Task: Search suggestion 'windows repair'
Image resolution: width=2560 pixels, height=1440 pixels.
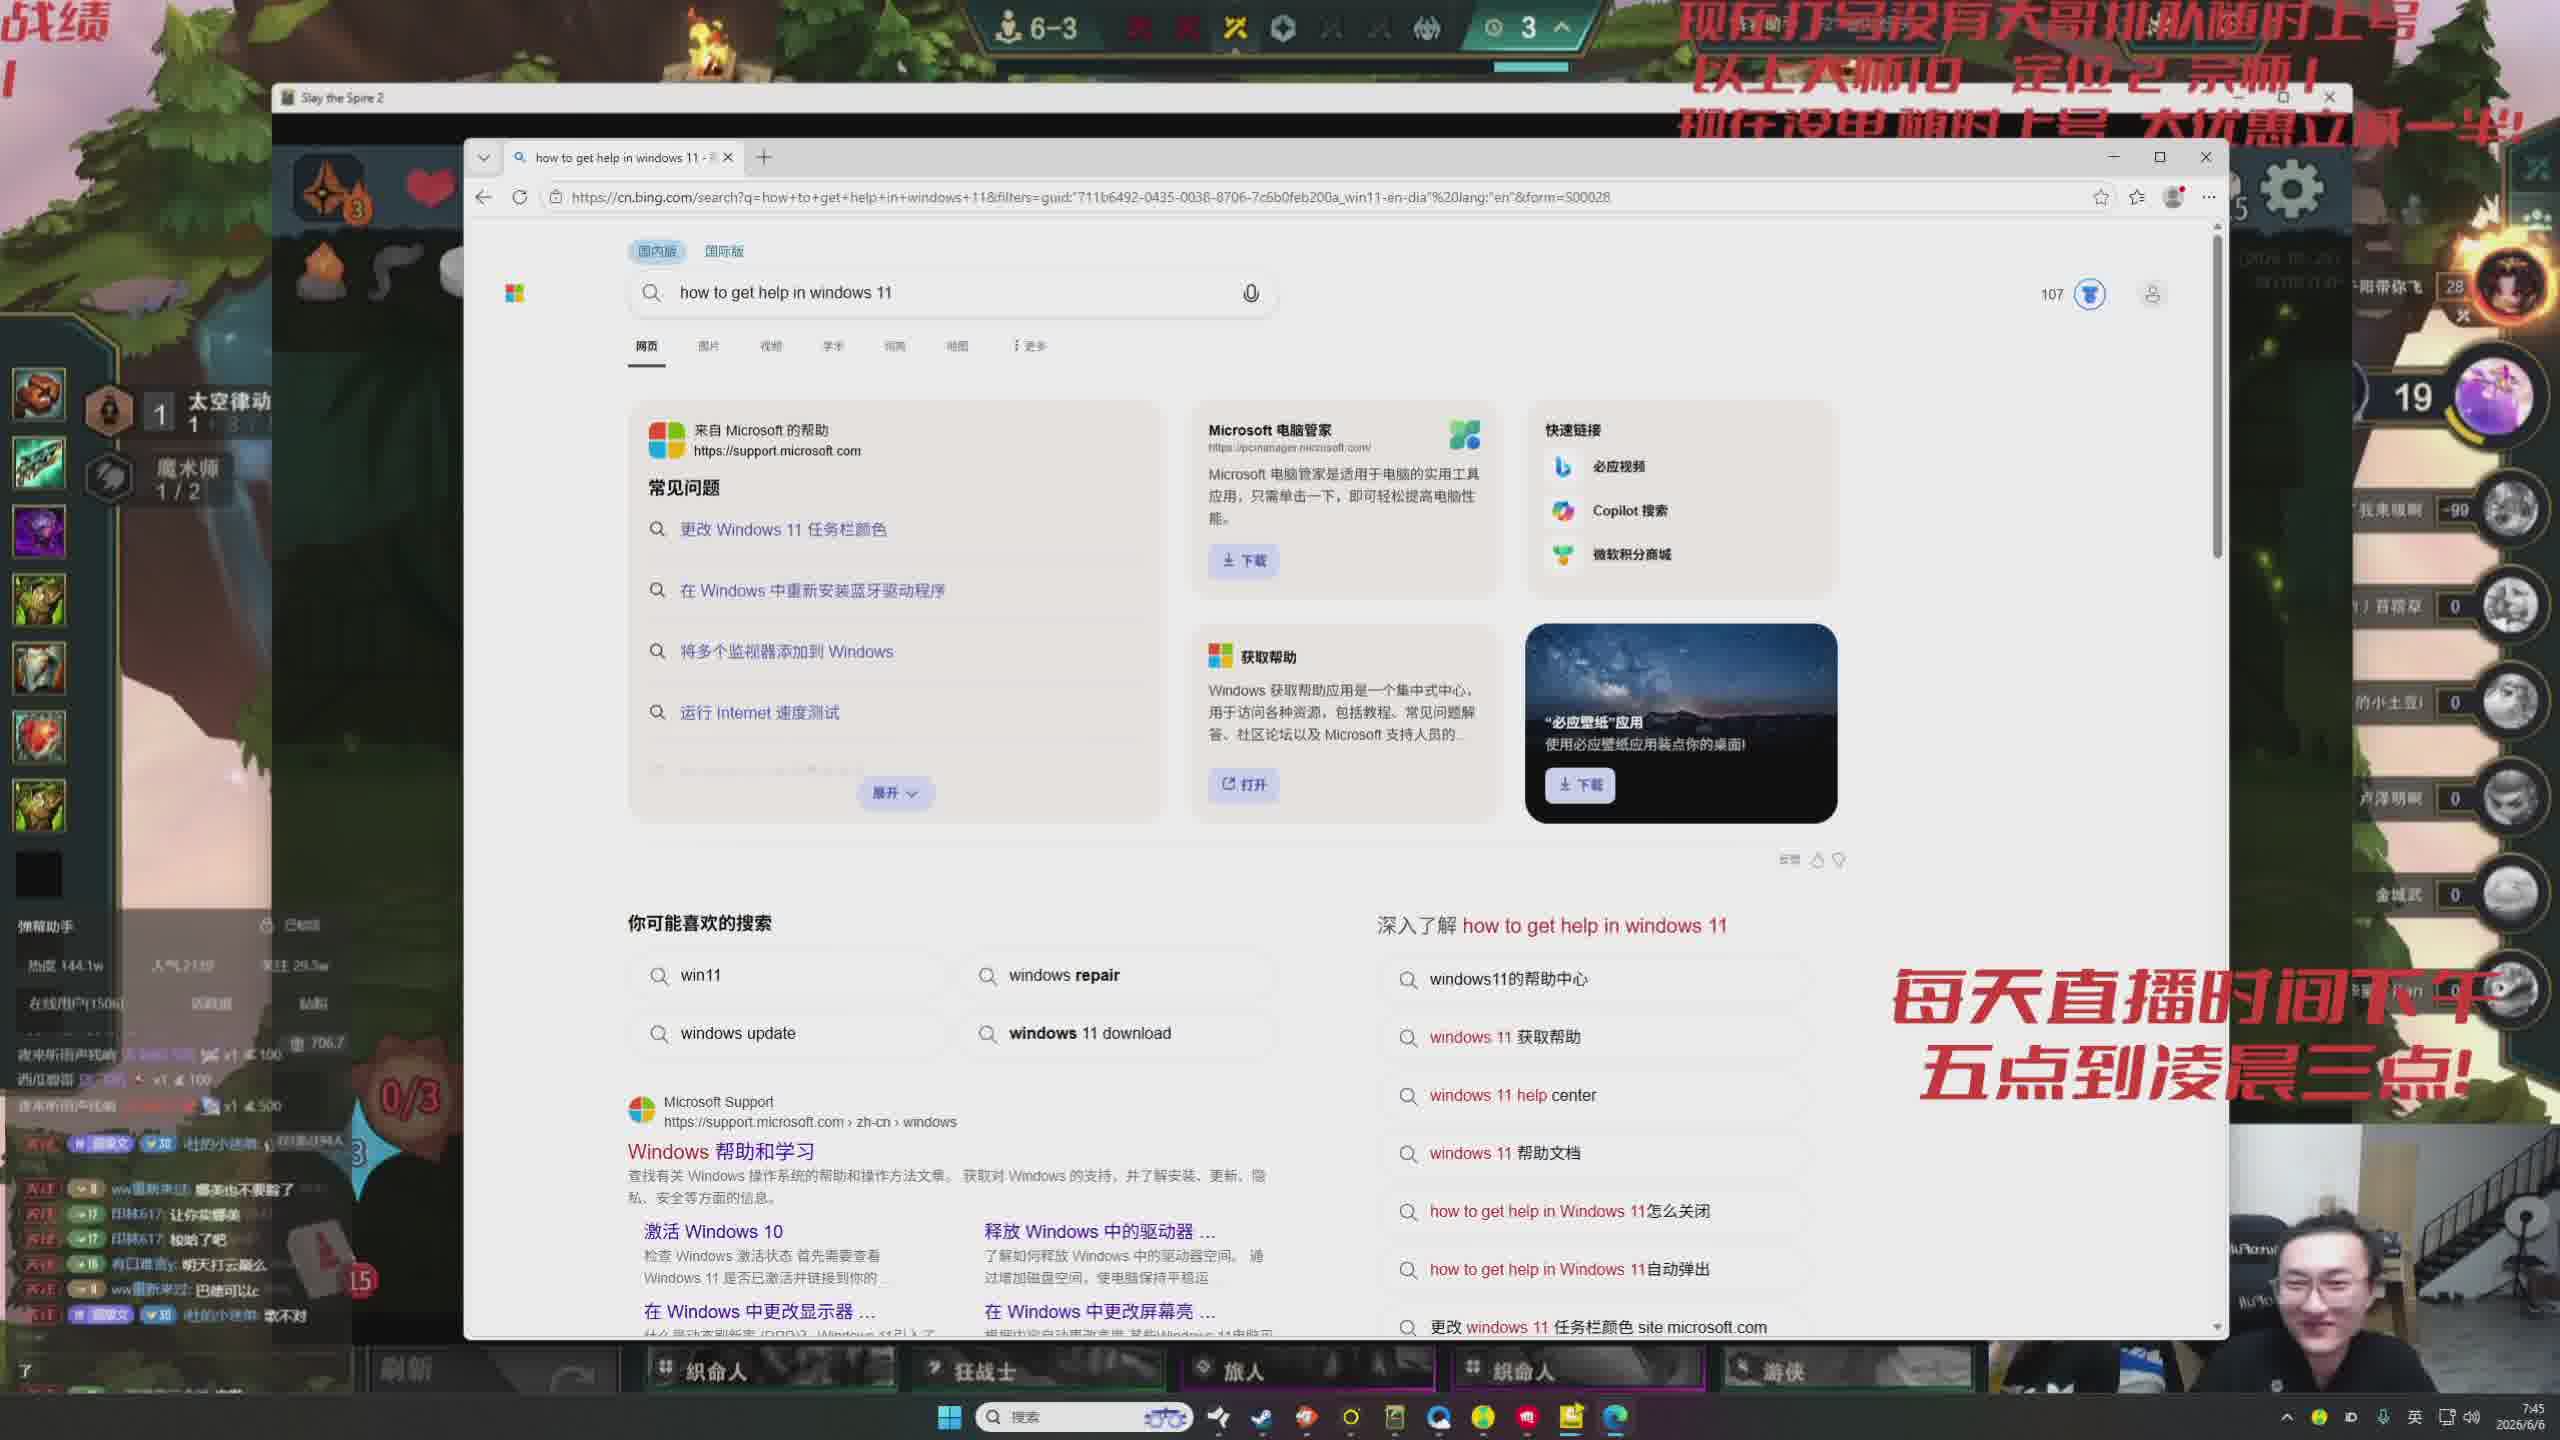Action: pyautogui.click(x=1118, y=976)
